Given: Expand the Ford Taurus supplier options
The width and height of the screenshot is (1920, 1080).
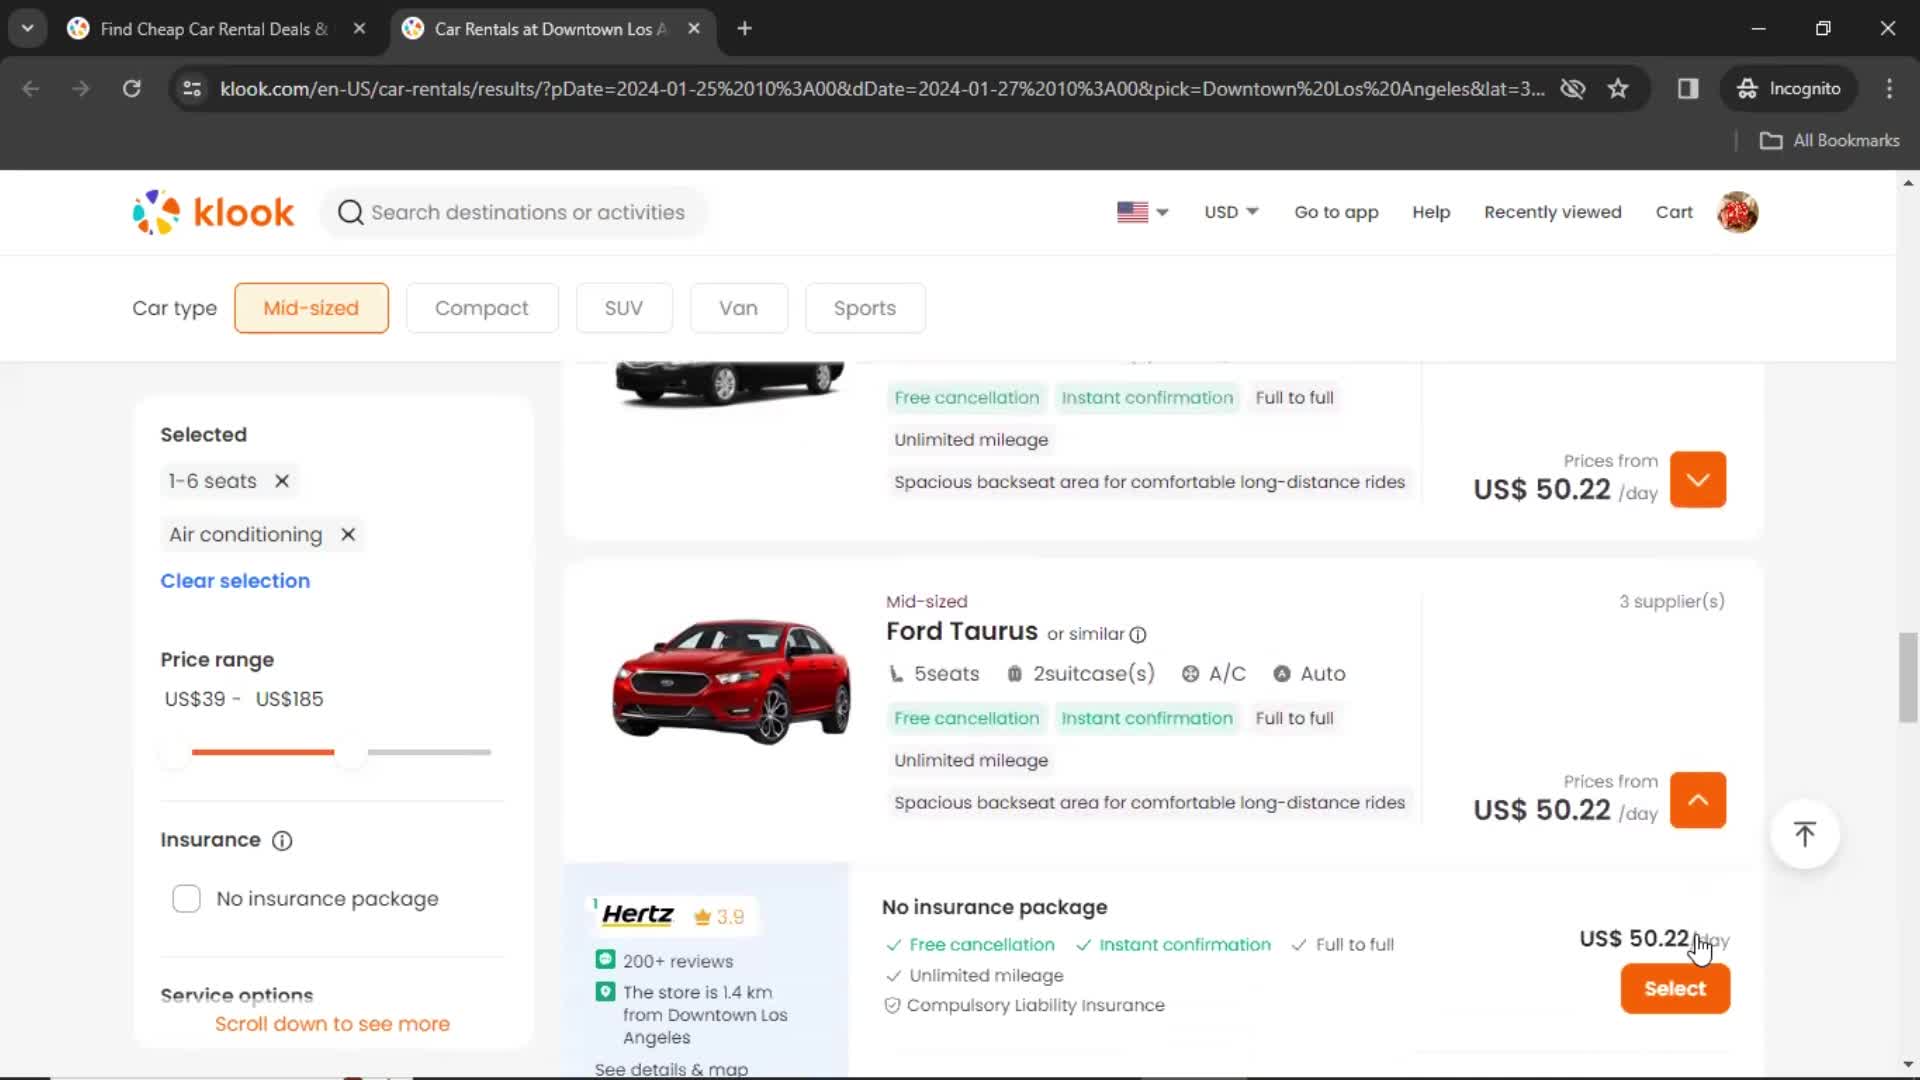Looking at the screenshot, I should click(x=1698, y=800).
